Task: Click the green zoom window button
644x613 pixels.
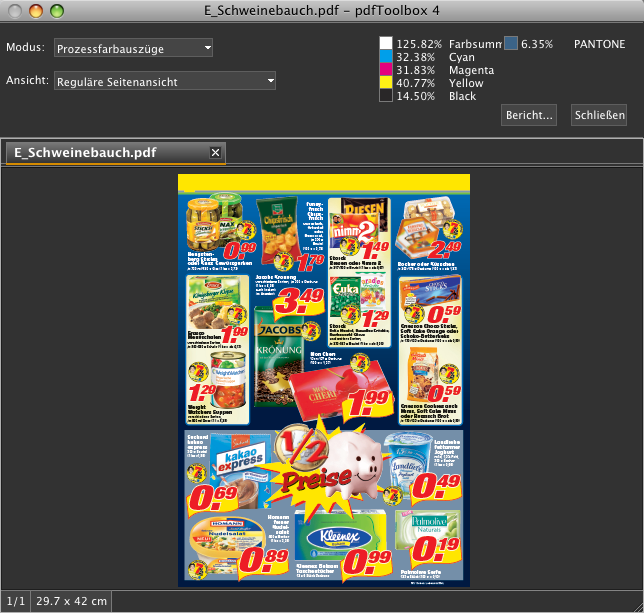Action: coord(56,10)
